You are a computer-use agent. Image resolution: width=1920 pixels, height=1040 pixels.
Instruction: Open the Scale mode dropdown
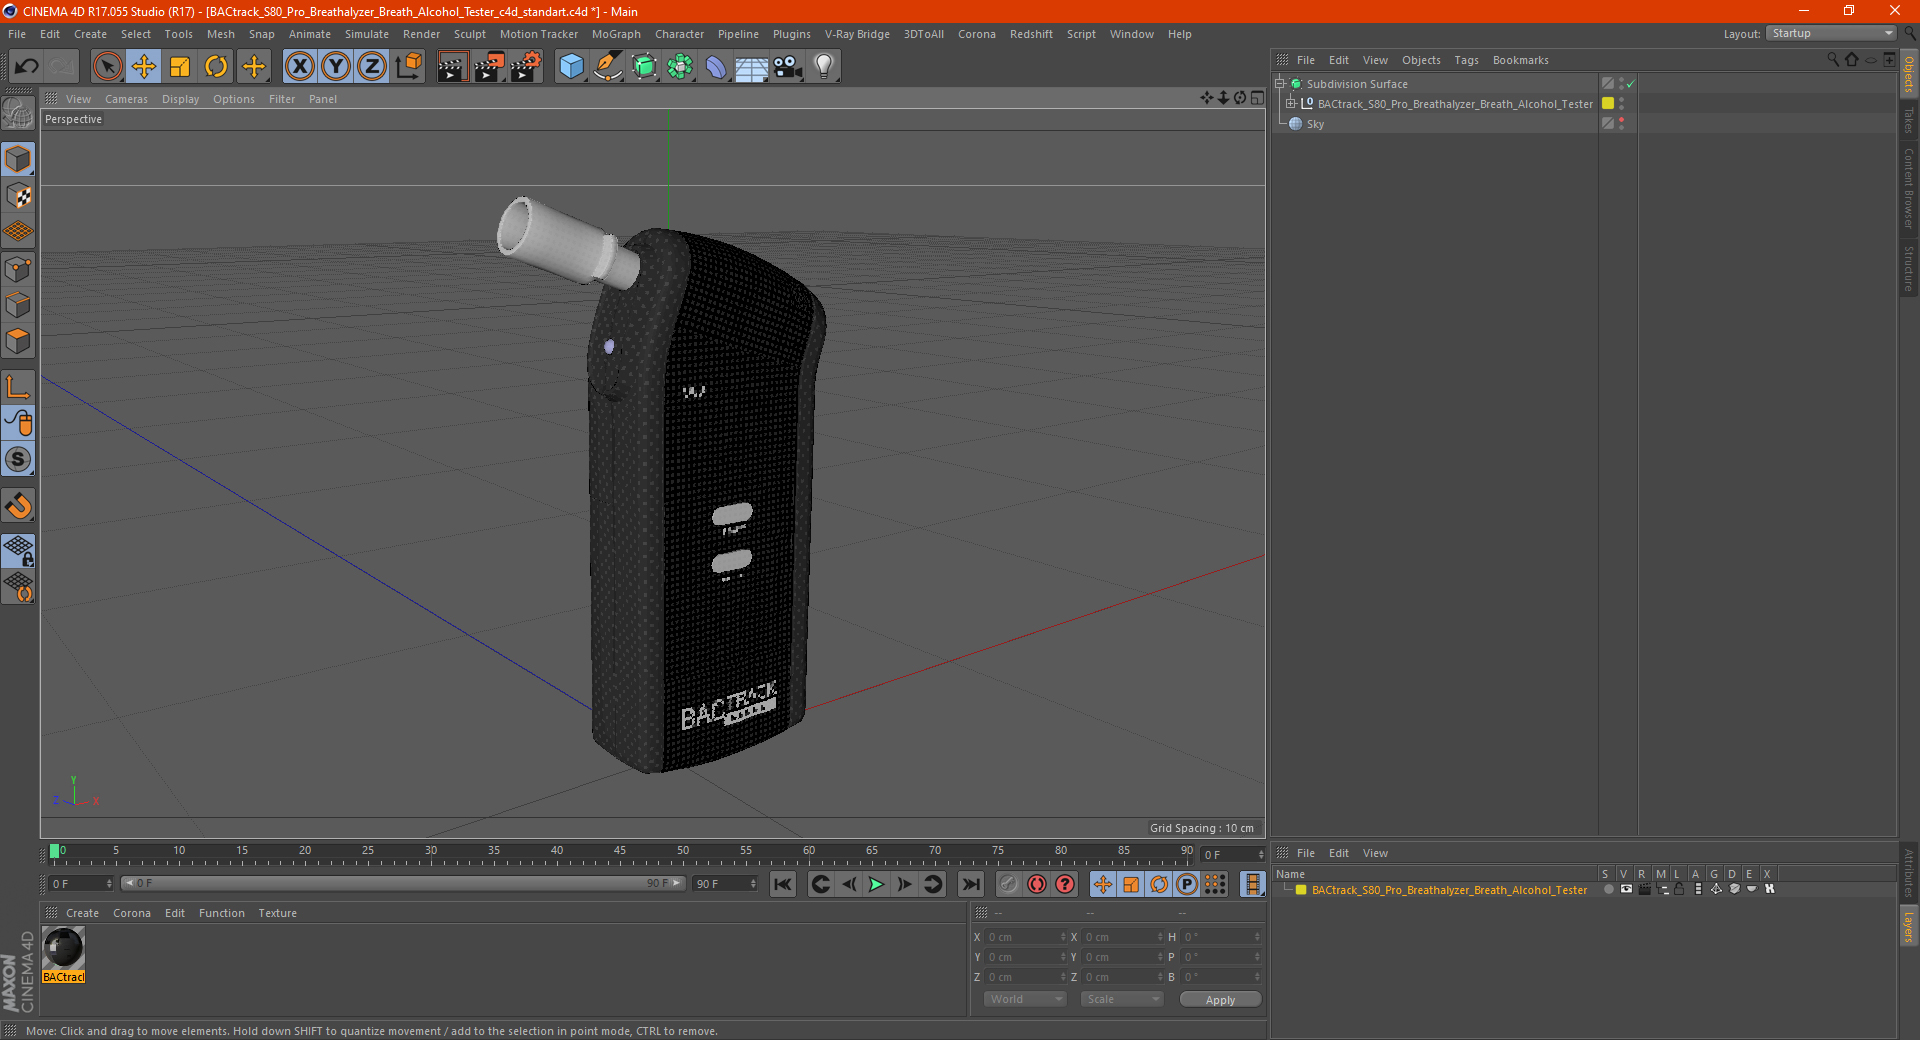click(1122, 999)
